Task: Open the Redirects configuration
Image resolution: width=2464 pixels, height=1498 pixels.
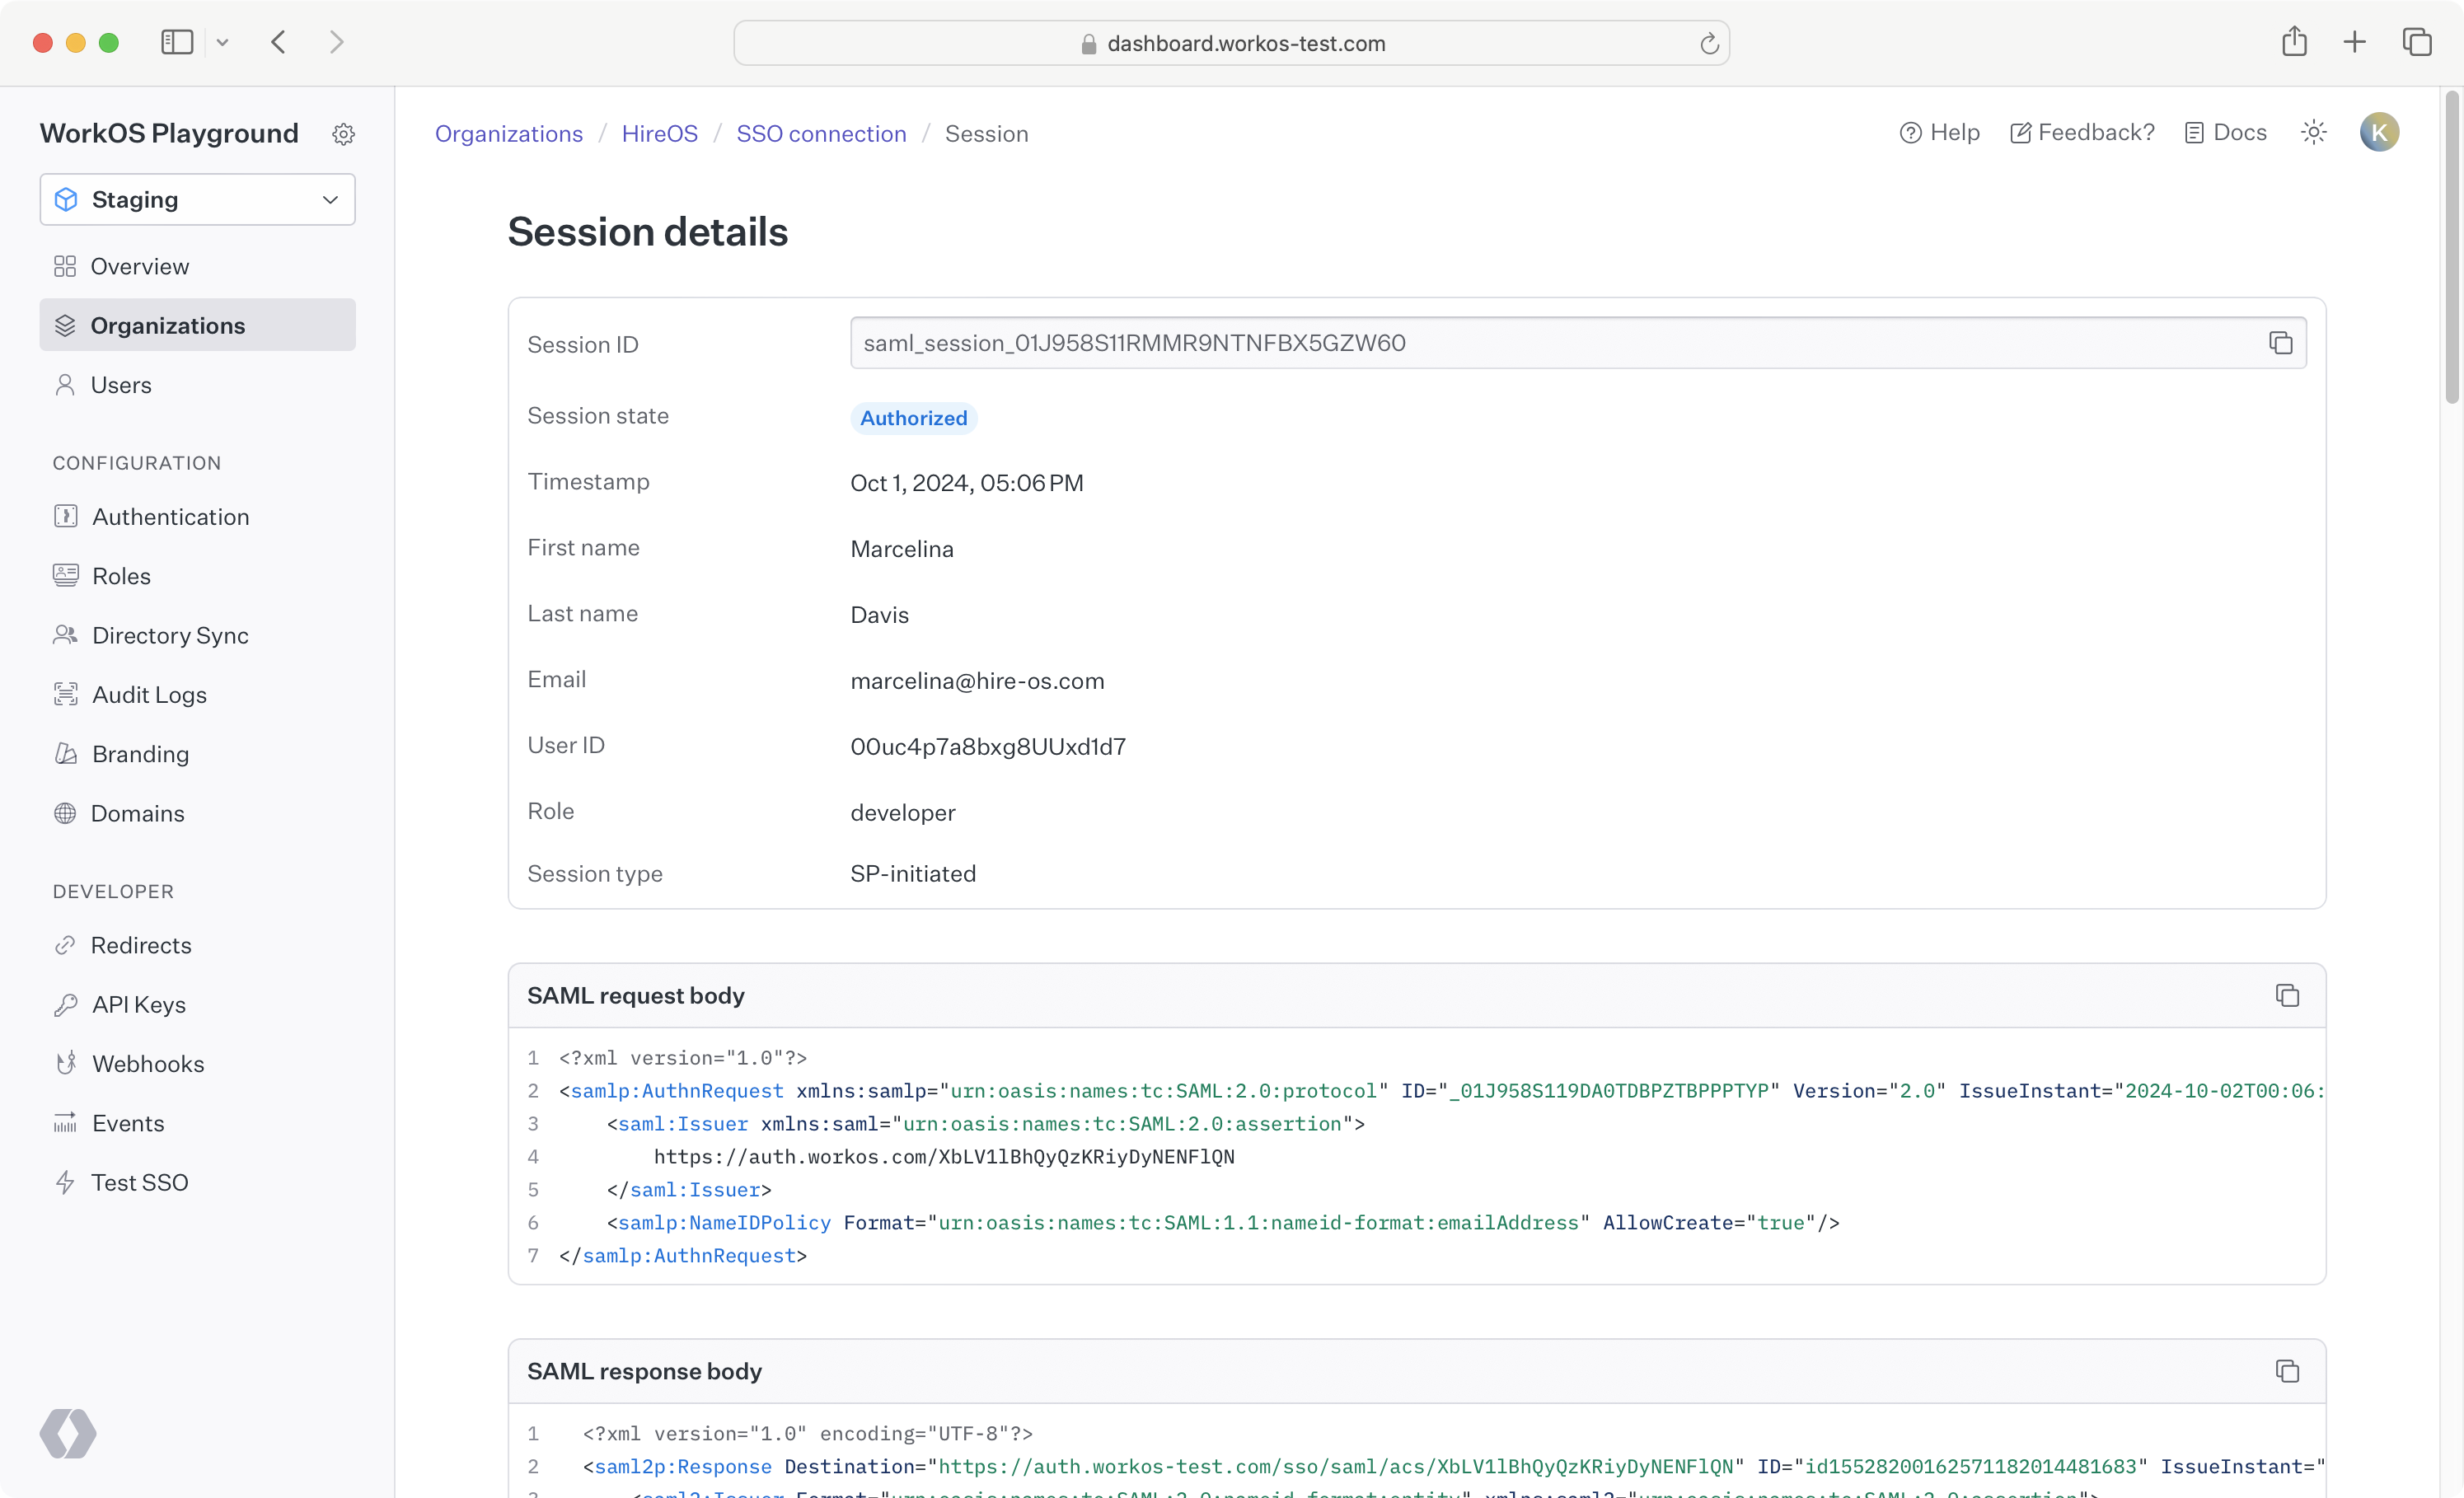Action: (141, 944)
